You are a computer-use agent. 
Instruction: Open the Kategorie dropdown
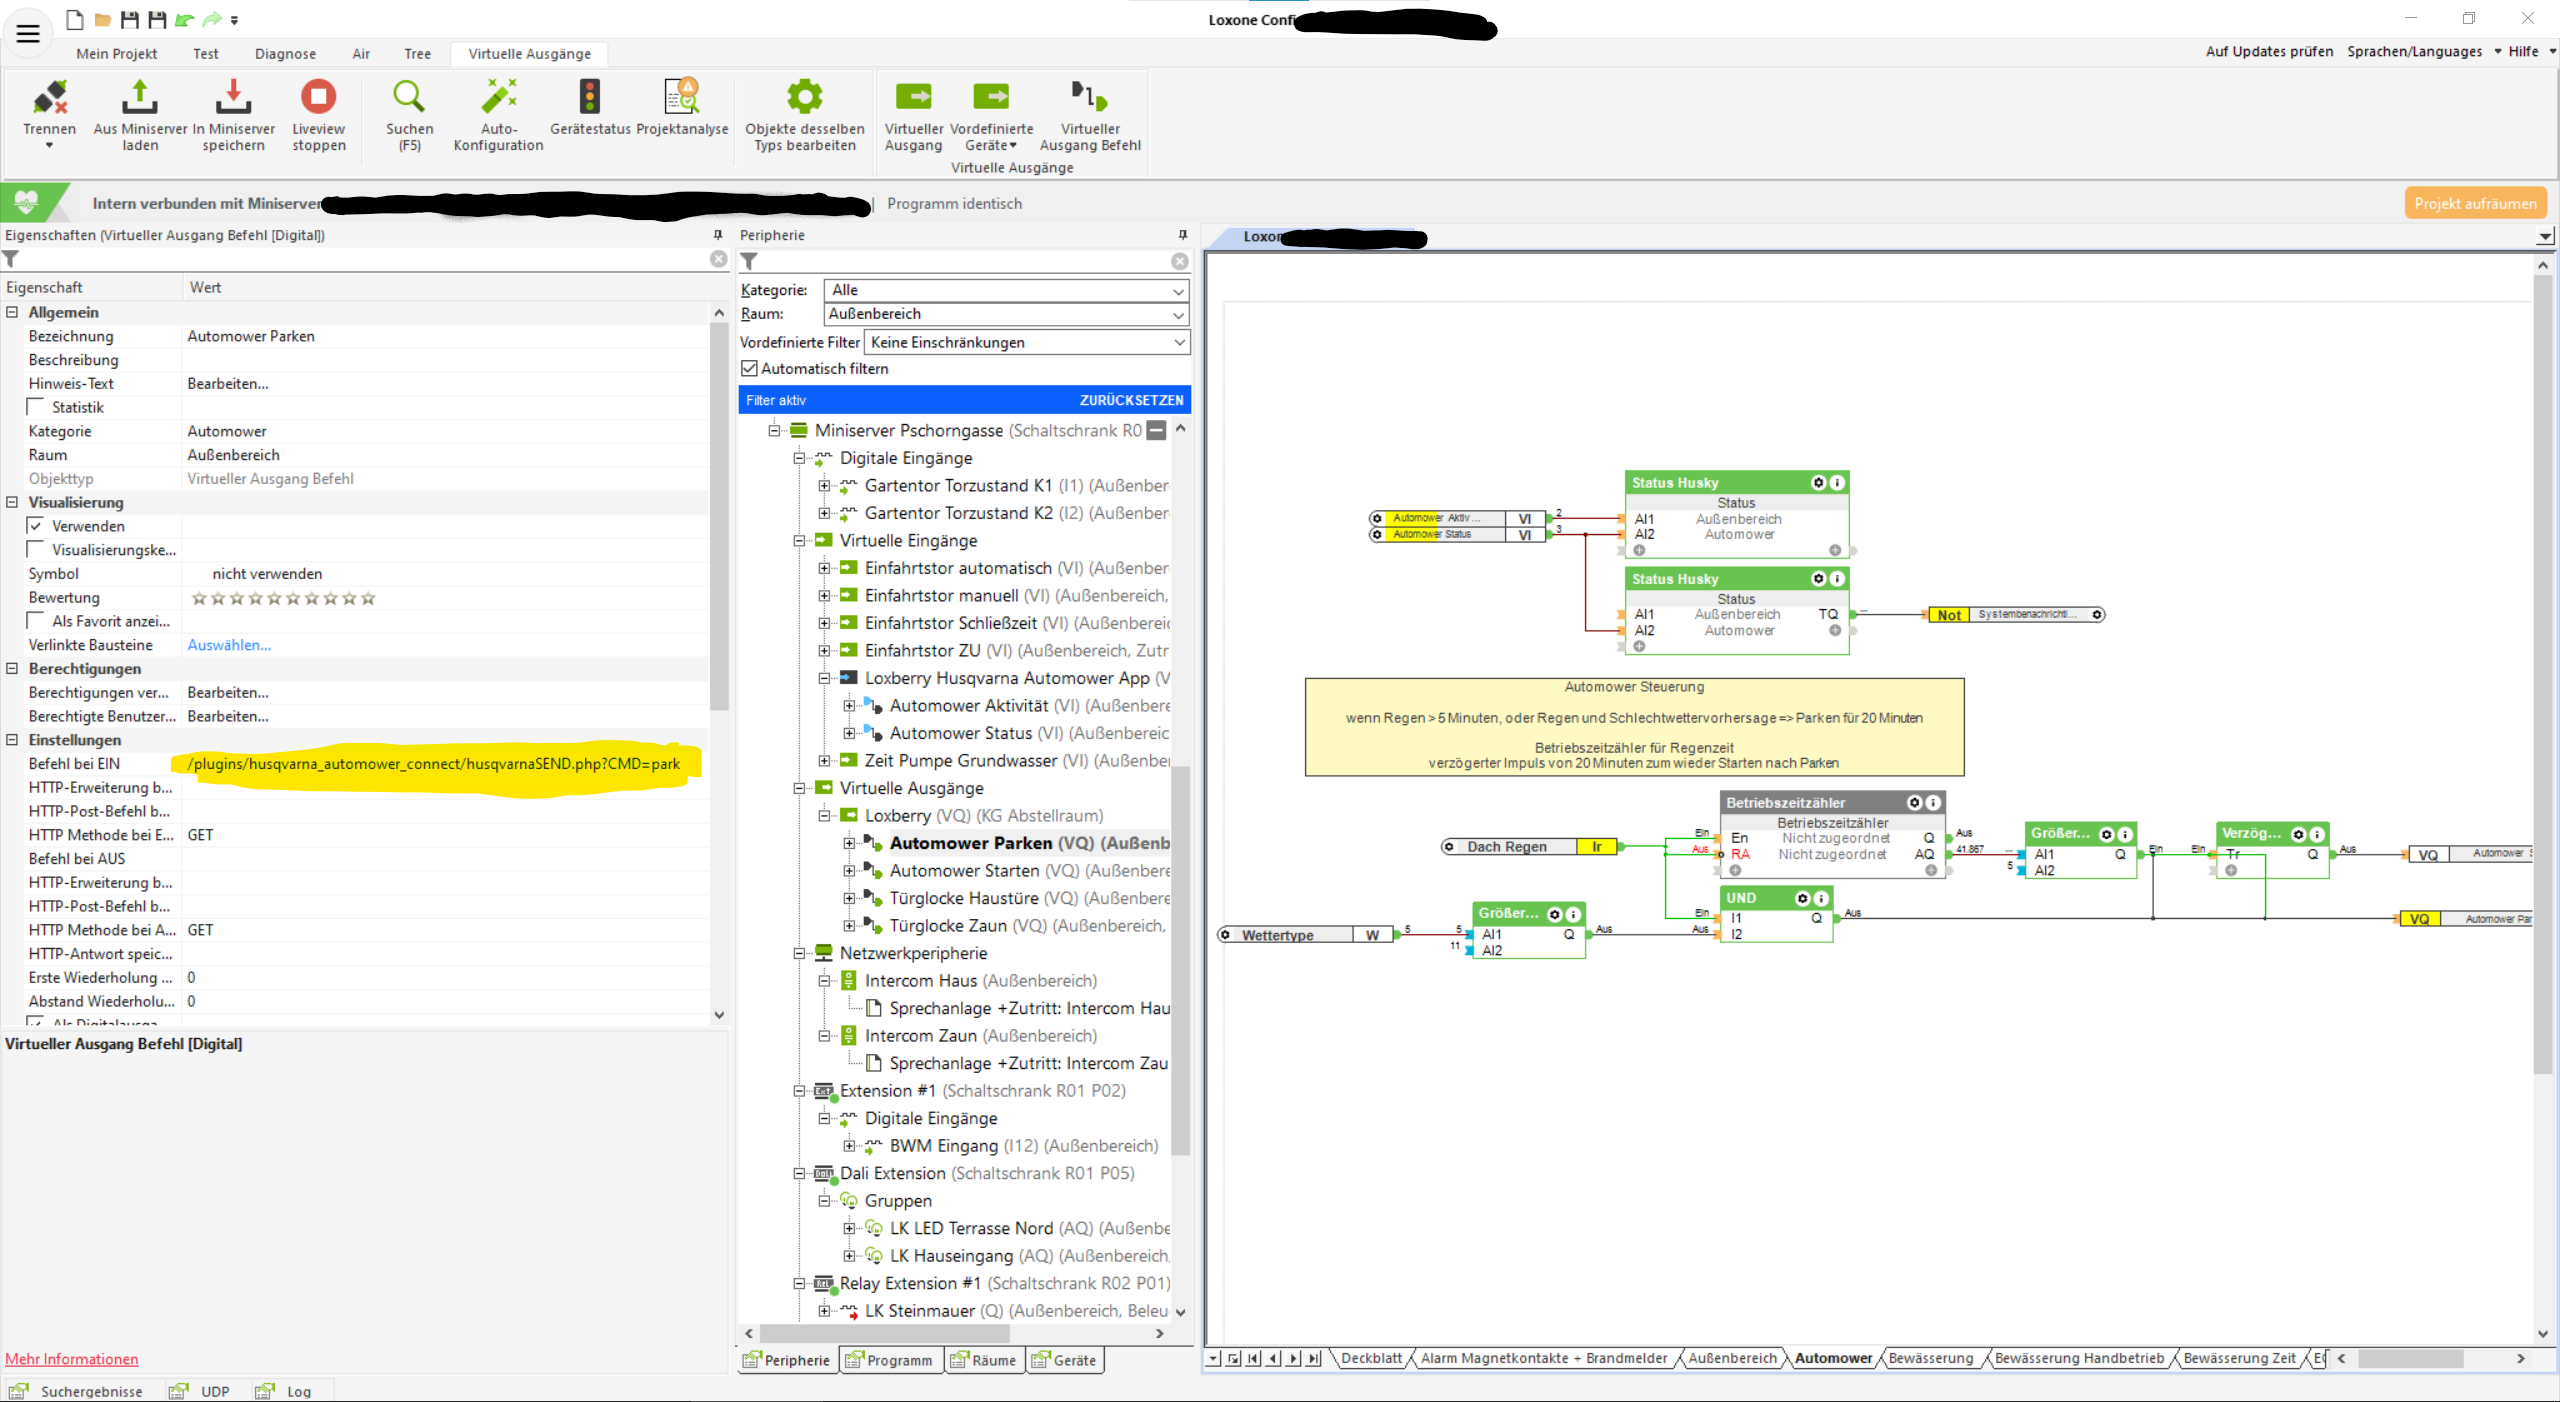click(1178, 290)
